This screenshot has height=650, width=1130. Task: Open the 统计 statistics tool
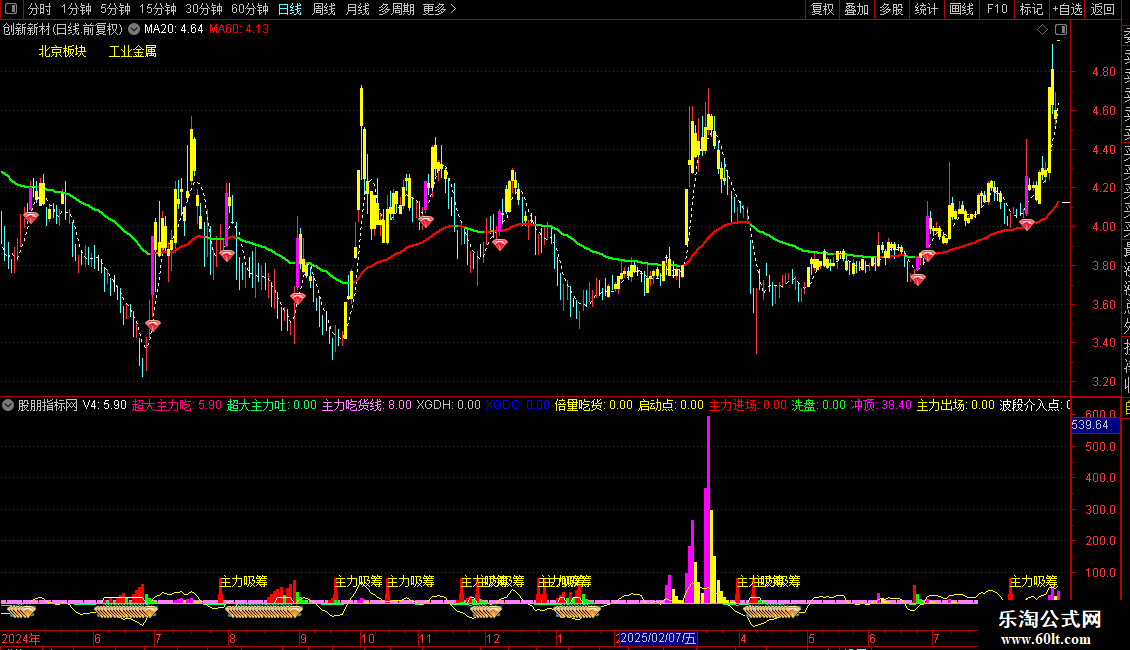point(925,9)
